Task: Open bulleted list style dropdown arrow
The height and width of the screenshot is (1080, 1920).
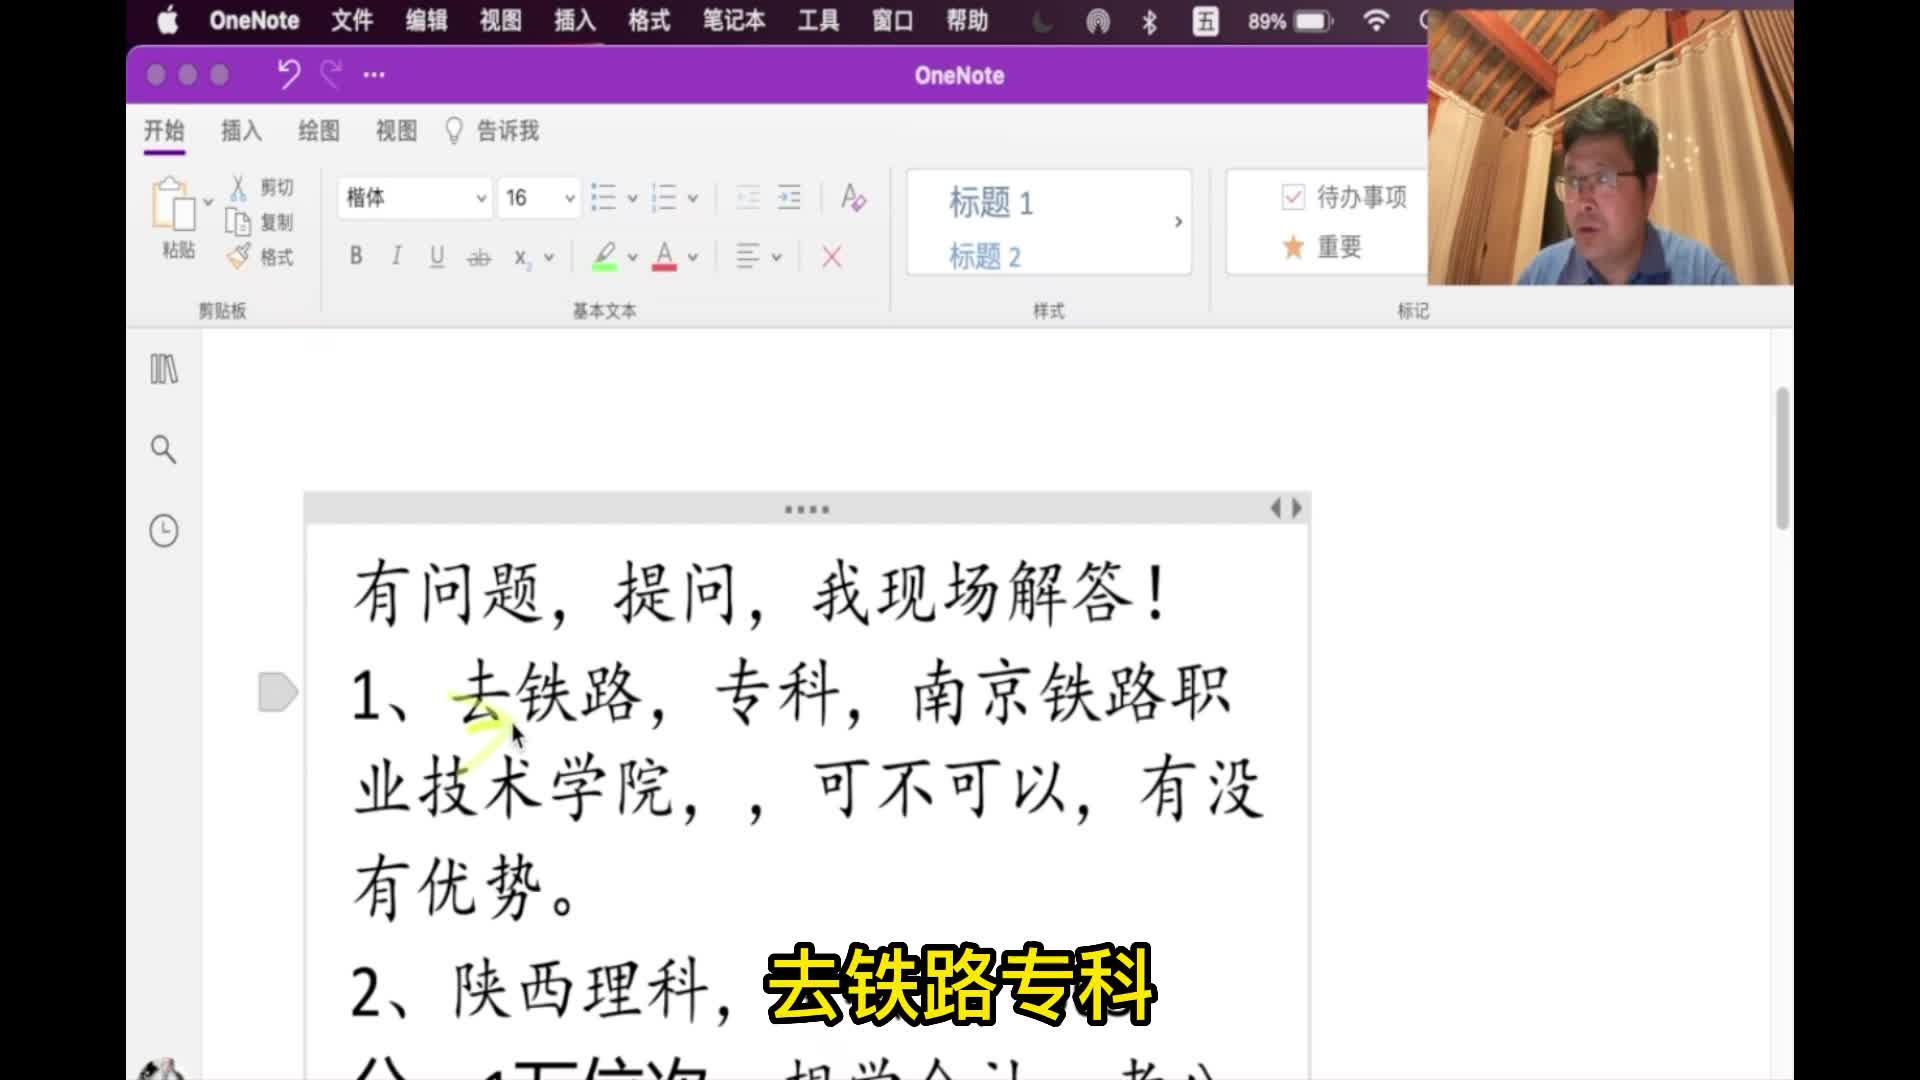Action: point(632,198)
